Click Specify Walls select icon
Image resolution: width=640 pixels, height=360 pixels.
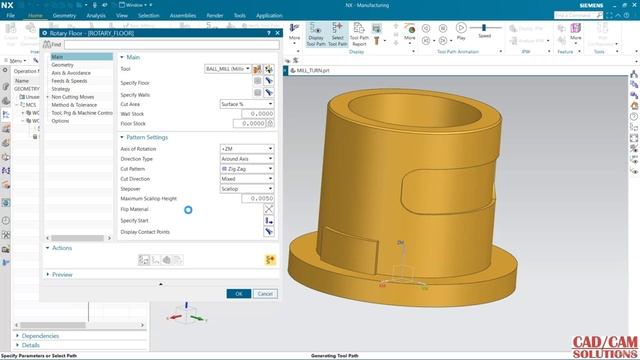click(x=257, y=93)
